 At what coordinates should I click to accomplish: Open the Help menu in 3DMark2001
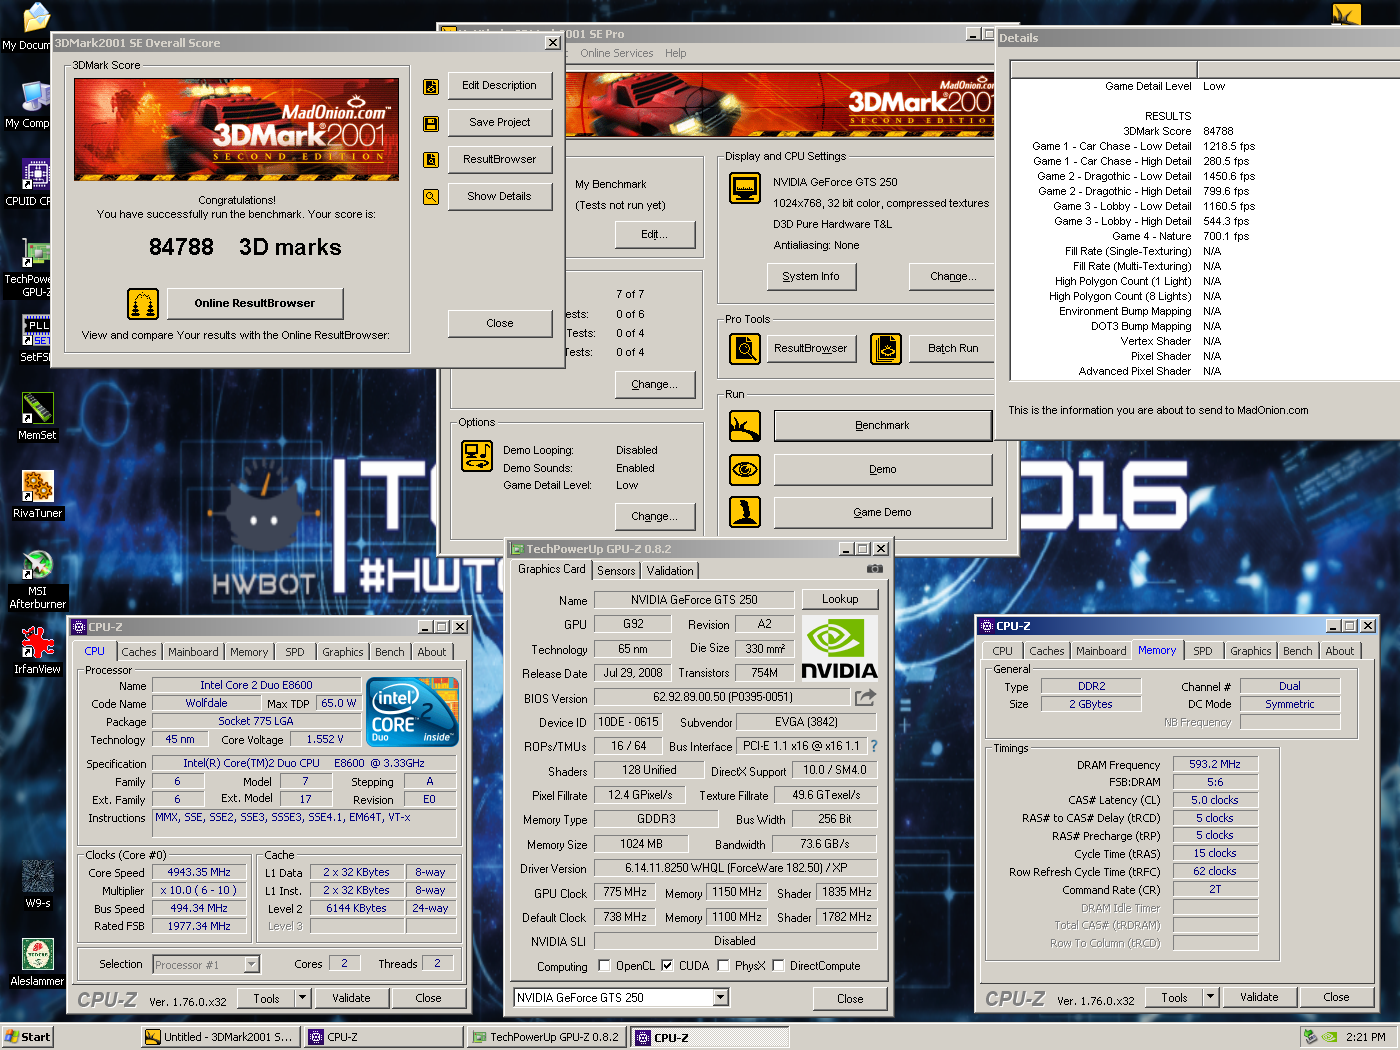pos(676,54)
